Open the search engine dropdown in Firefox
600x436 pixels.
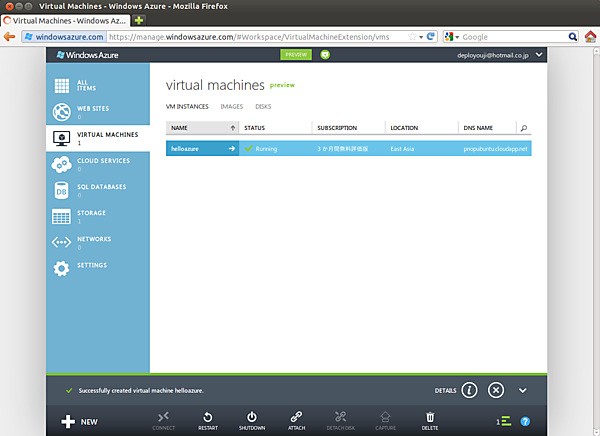454,36
